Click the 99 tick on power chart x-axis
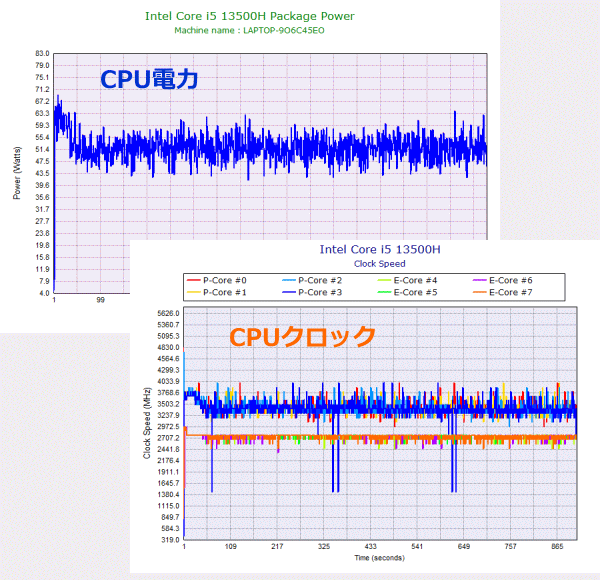600x580 pixels. click(x=100, y=300)
